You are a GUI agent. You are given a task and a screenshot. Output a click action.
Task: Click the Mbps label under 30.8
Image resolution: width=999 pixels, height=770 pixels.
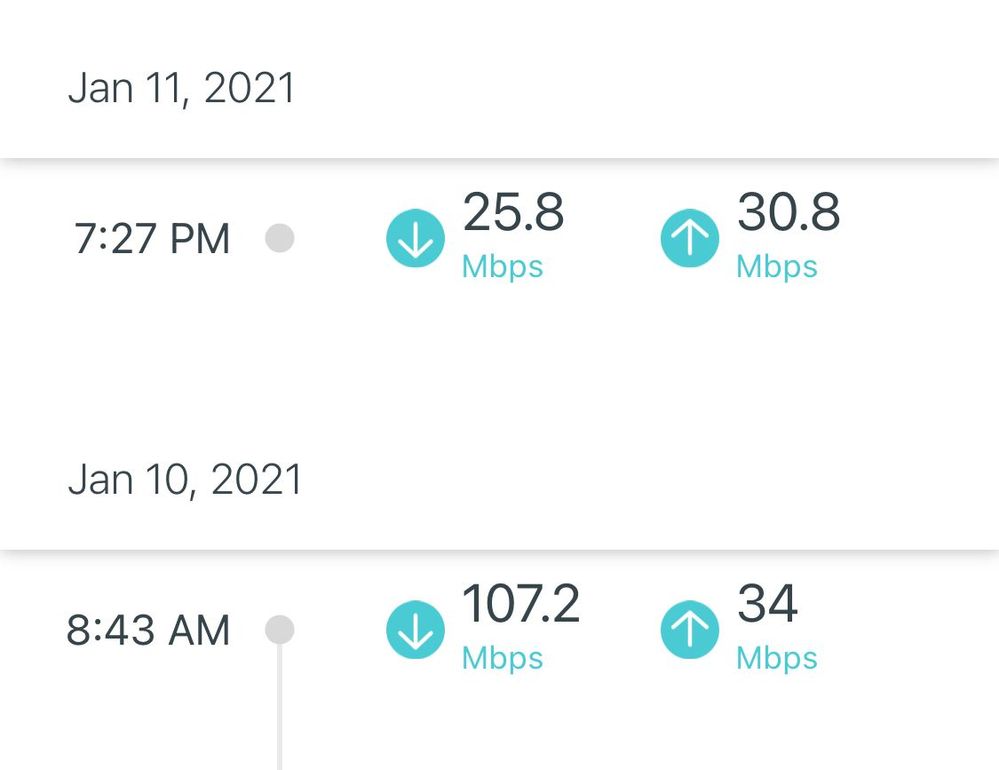click(x=777, y=267)
